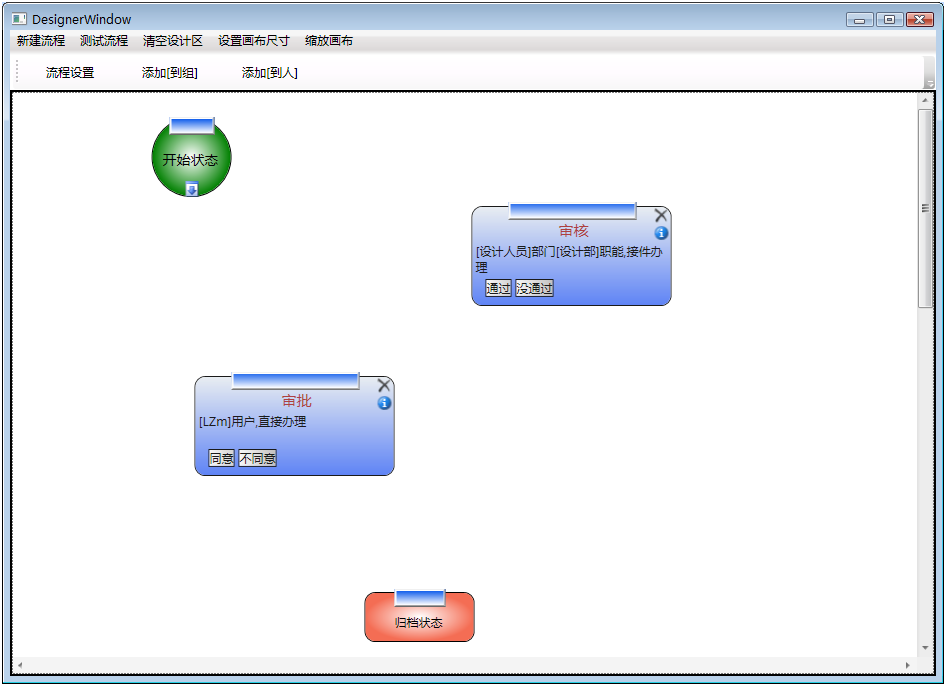Delete the 审批 node with its X icon
This screenshot has height=686, width=946.
(384, 385)
